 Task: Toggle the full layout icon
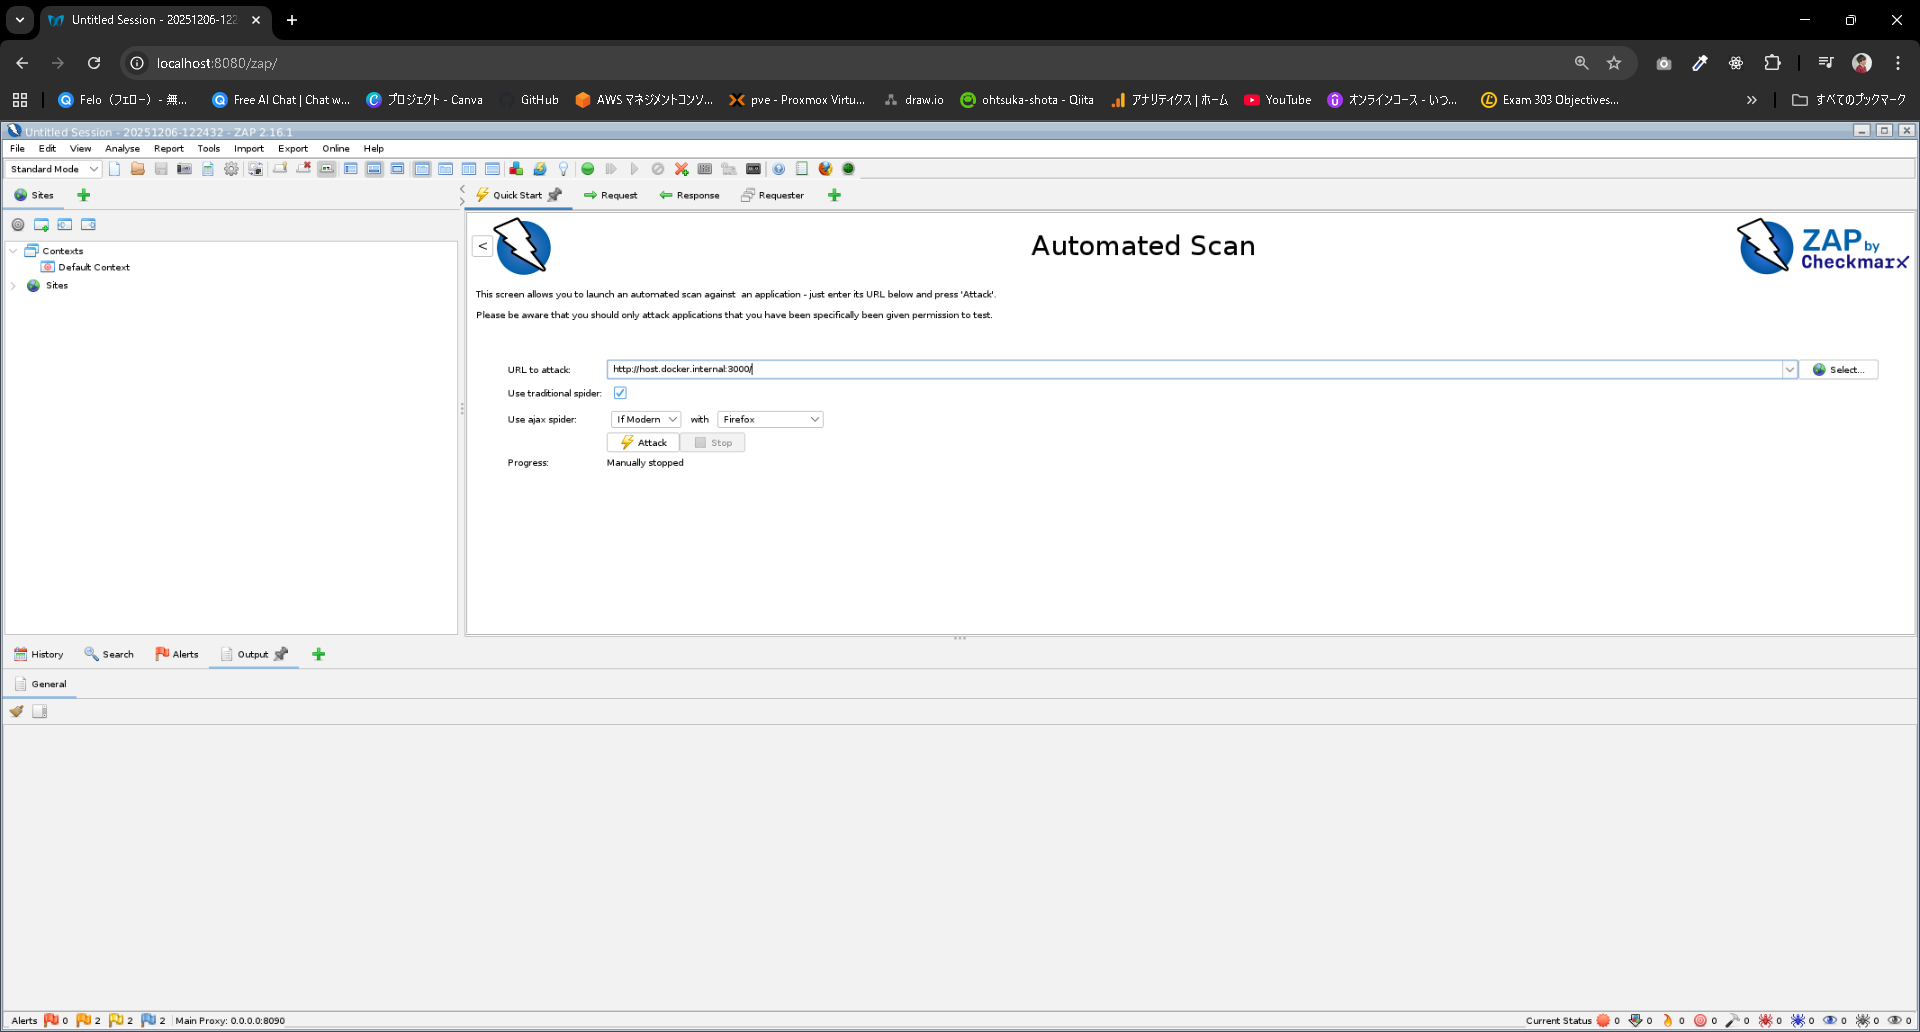(398, 169)
